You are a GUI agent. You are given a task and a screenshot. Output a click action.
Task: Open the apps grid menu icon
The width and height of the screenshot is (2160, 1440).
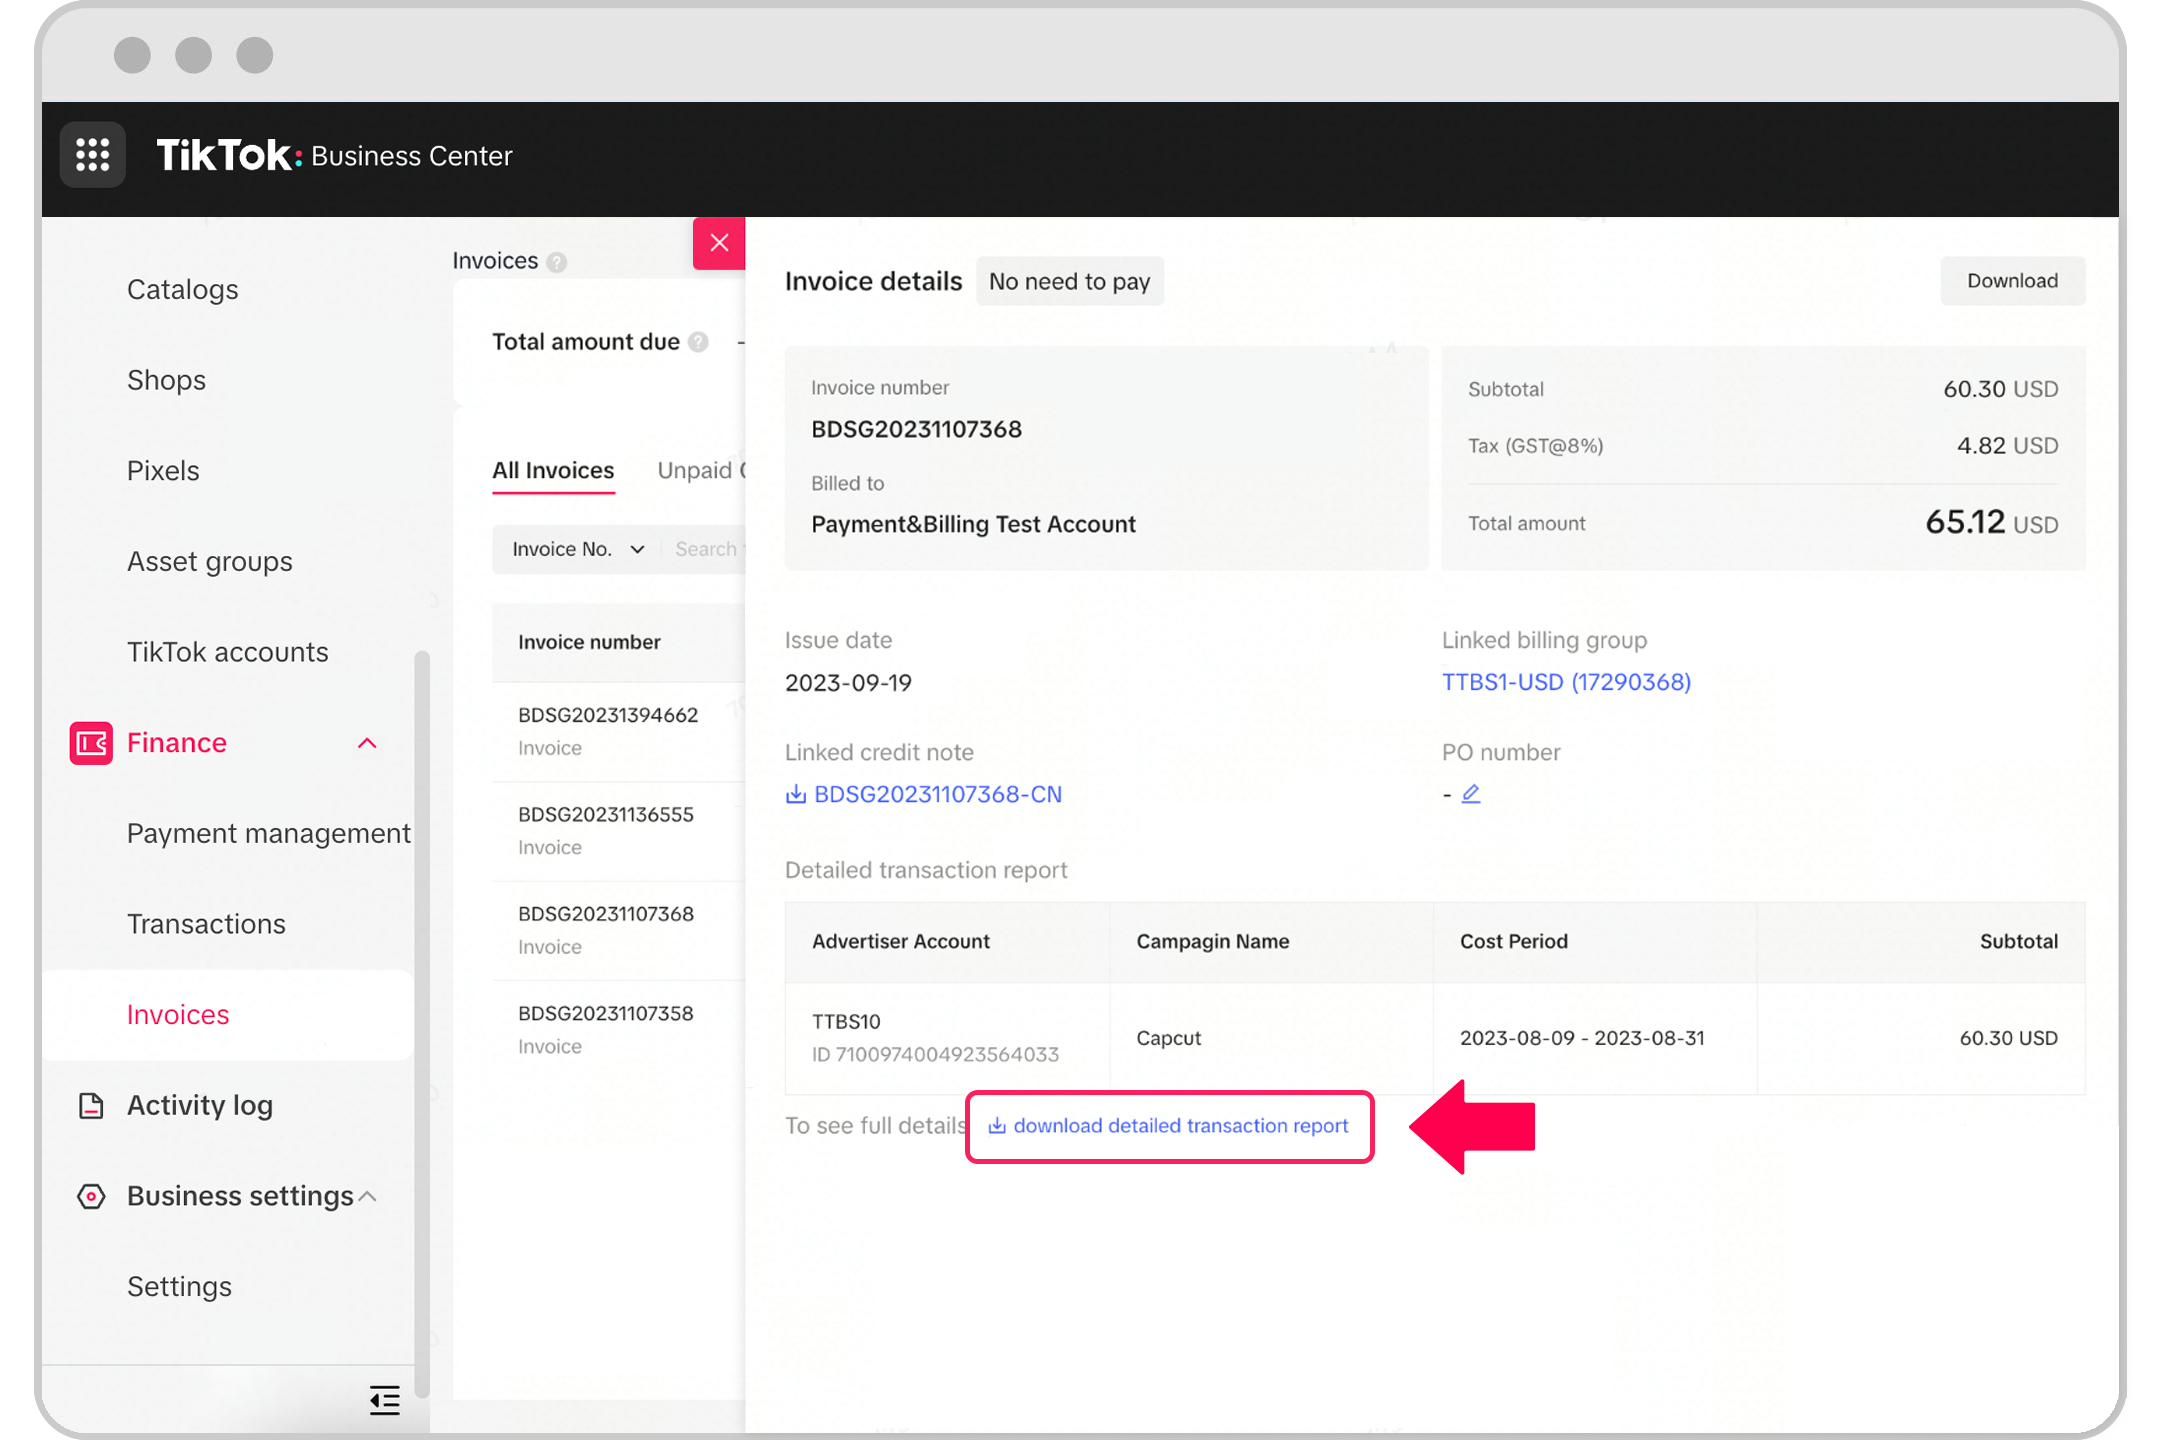[92, 155]
